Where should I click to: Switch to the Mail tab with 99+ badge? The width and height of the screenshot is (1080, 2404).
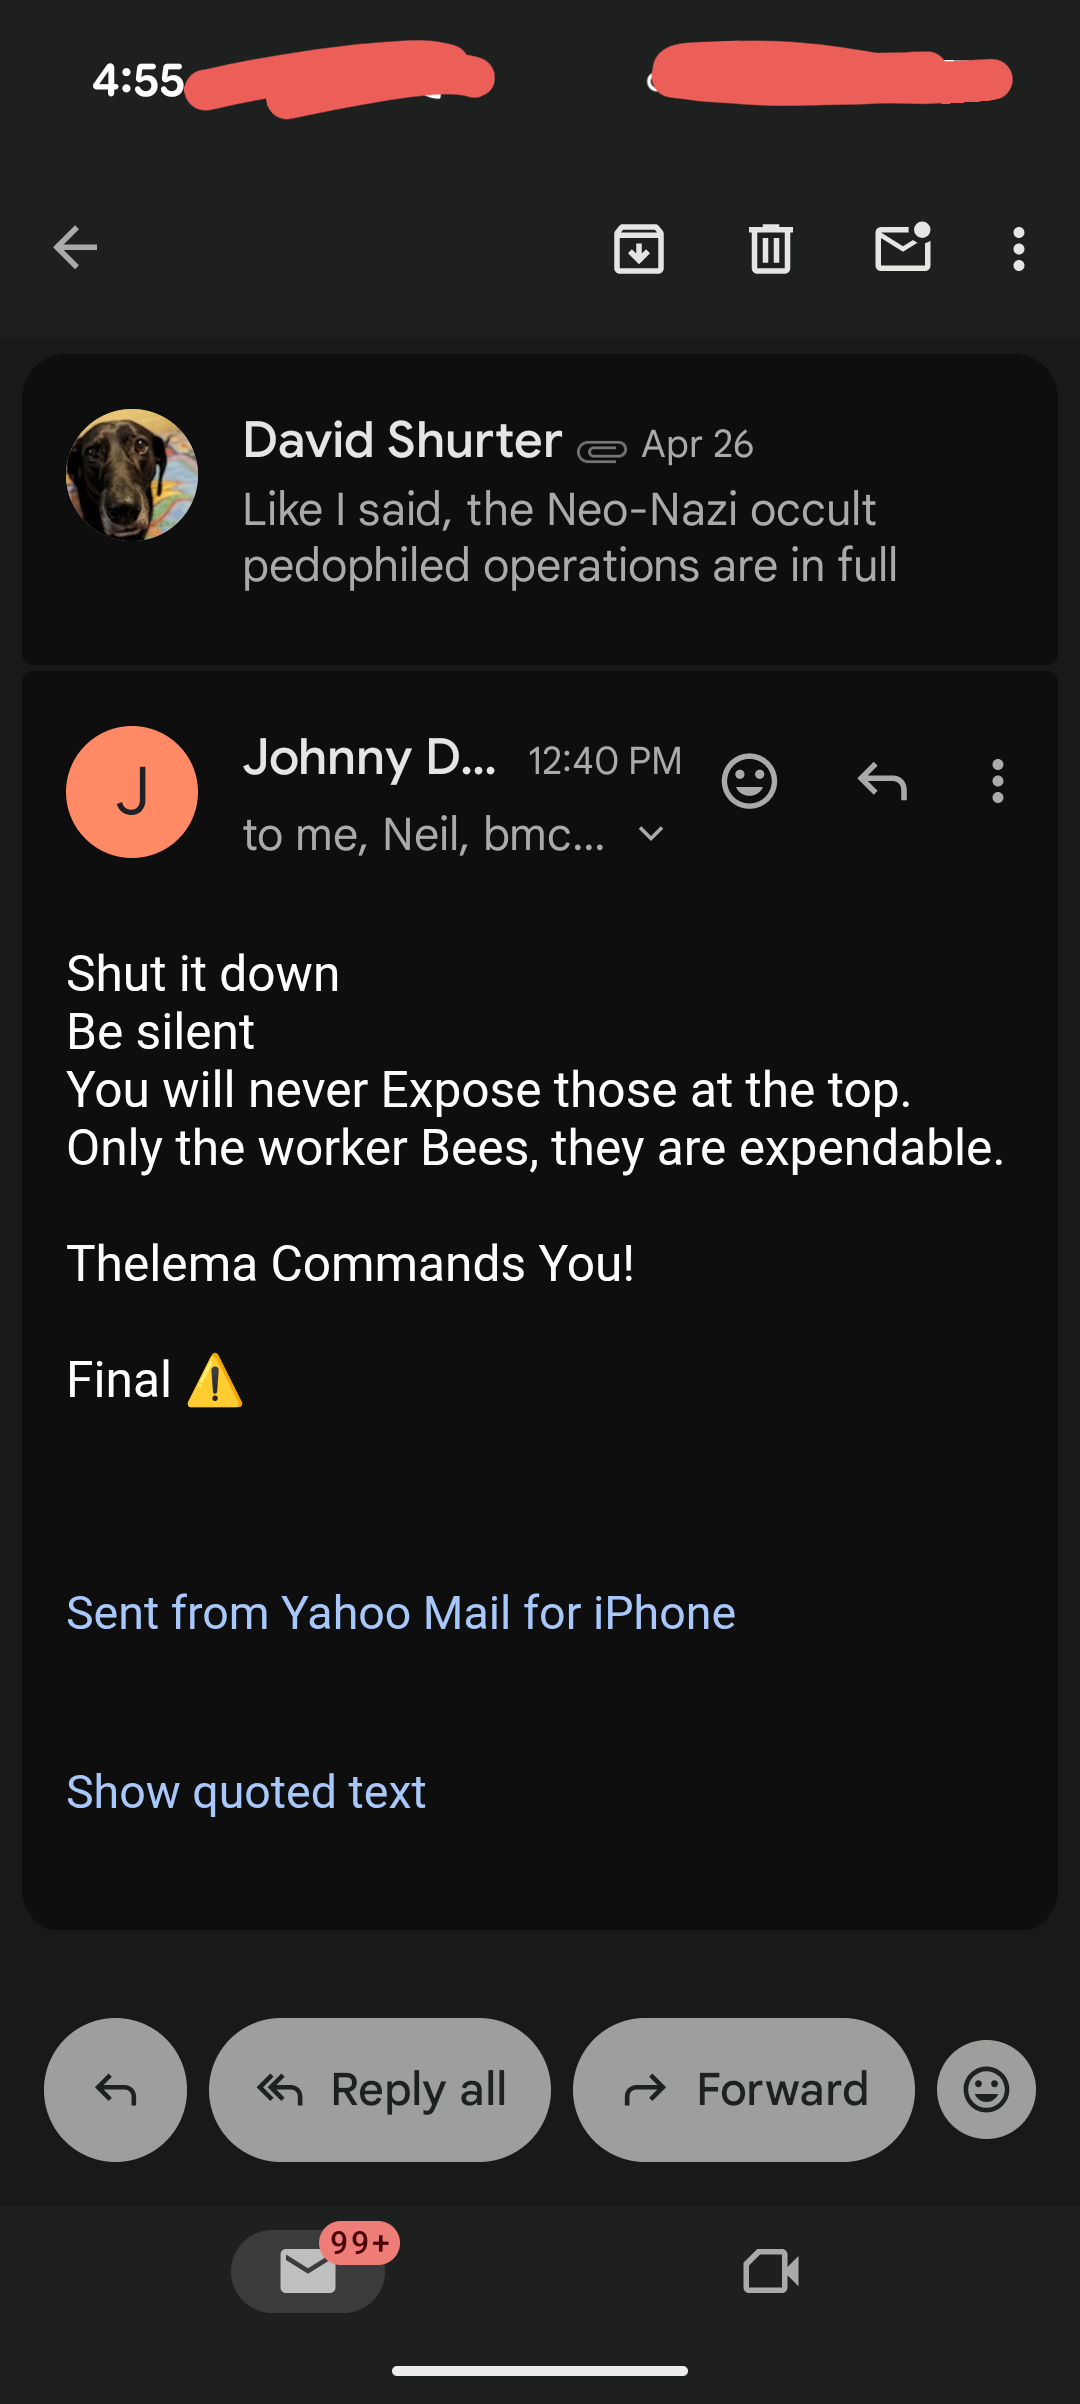point(308,2271)
